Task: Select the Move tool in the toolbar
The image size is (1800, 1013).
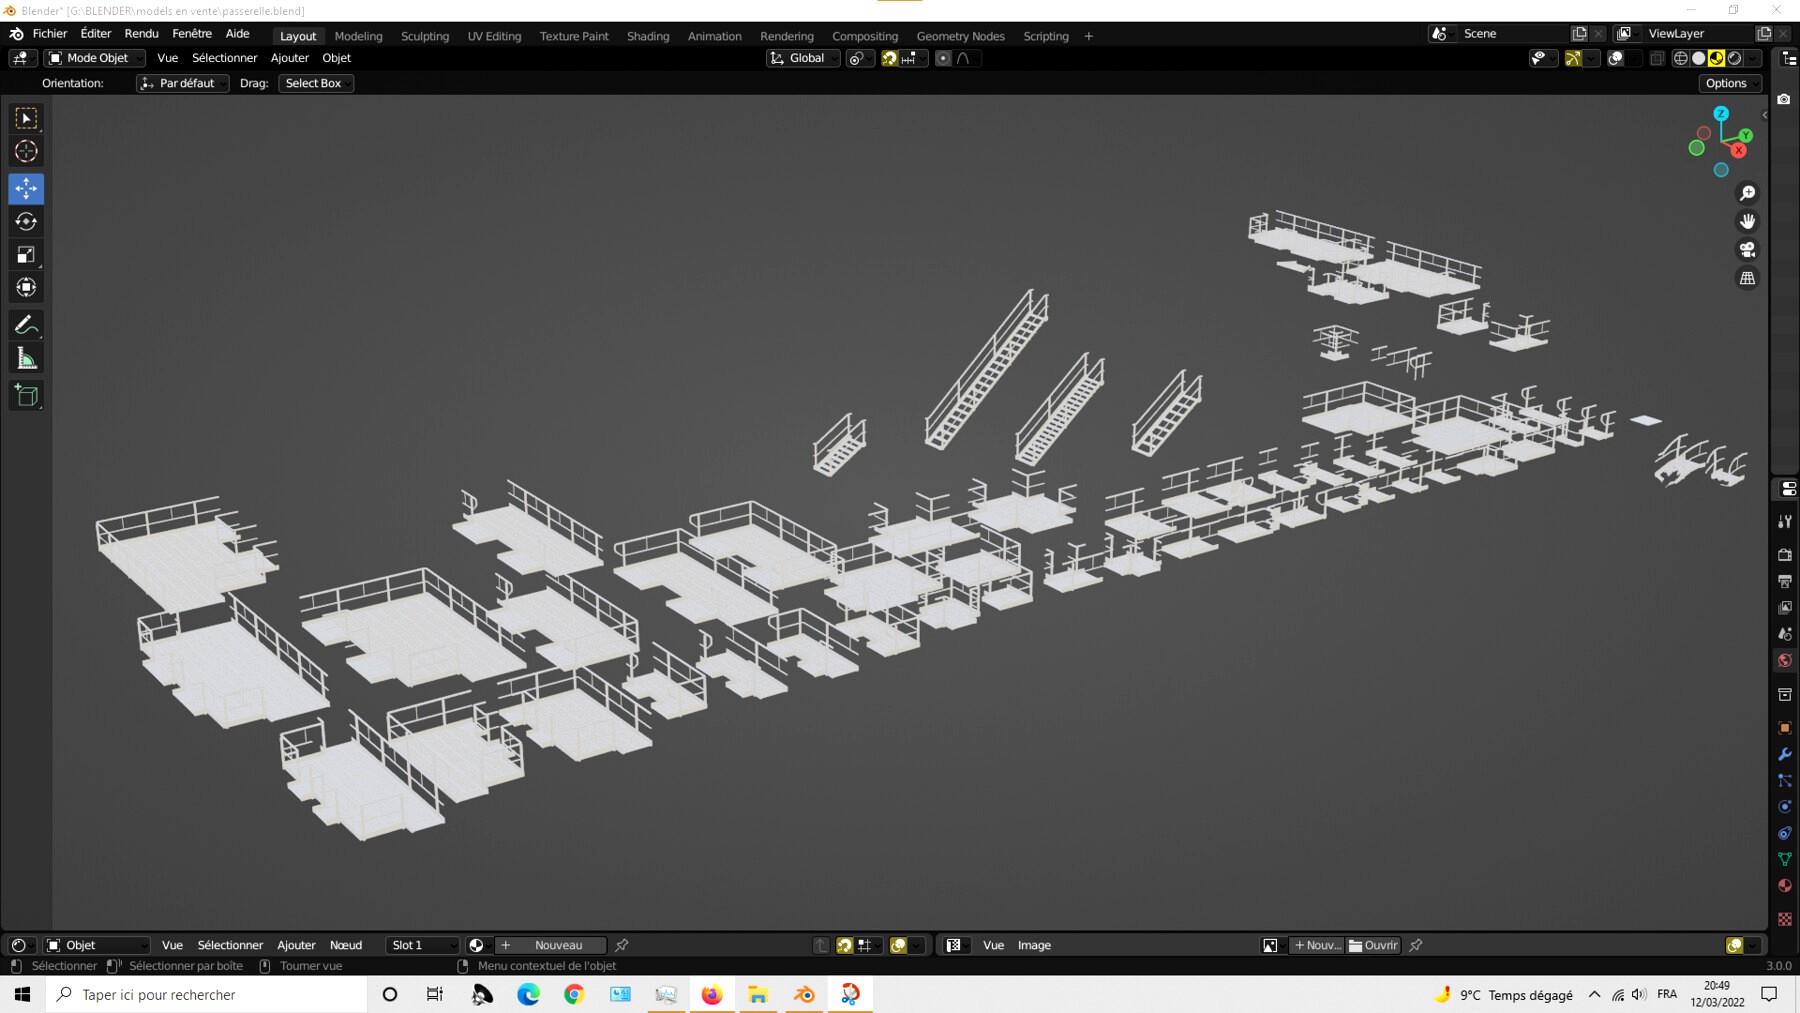Action: click(x=26, y=188)
